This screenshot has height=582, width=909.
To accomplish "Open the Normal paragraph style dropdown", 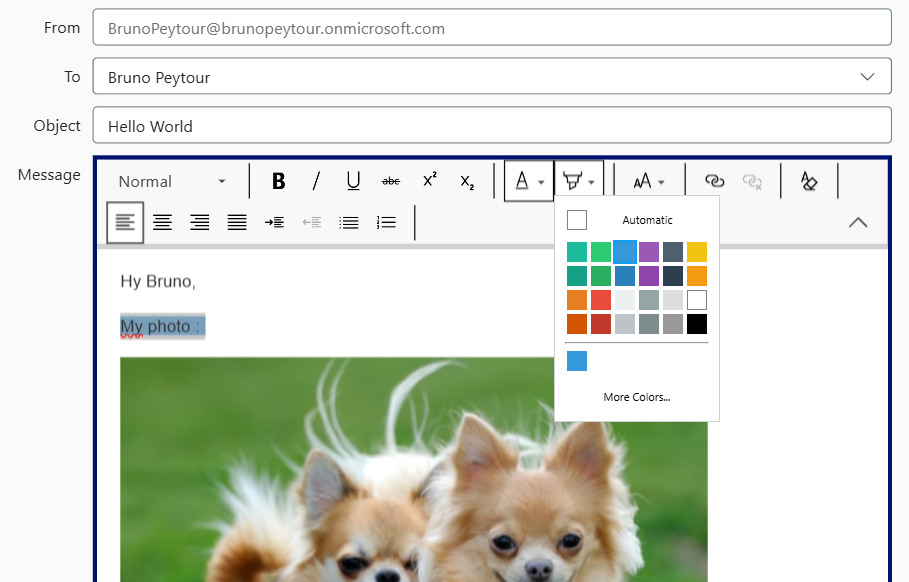I will tap(172, 181).
